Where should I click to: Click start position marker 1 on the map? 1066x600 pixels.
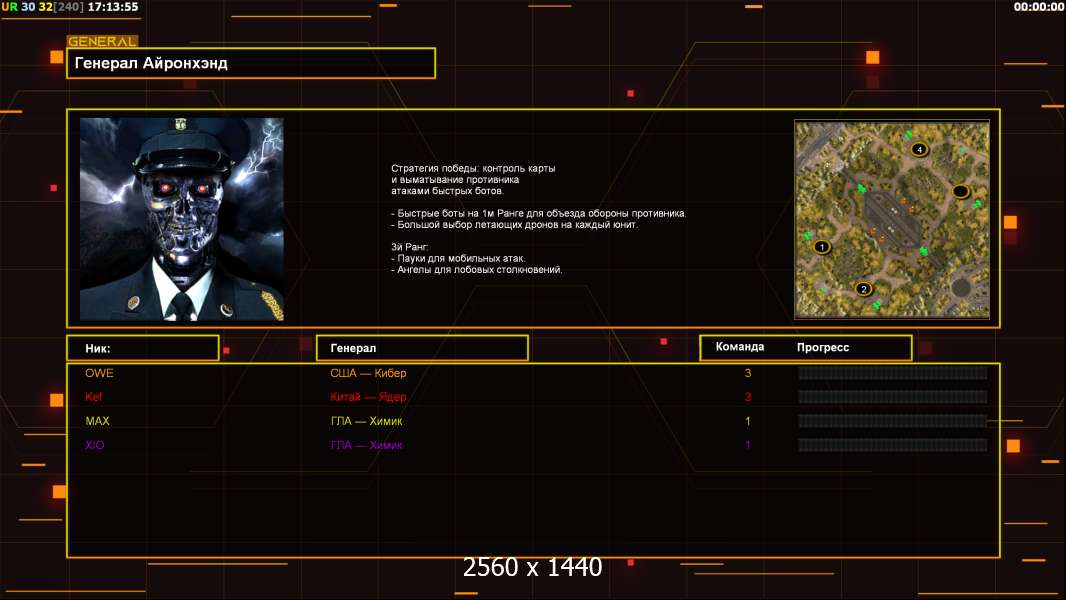[x=822, y=246]
